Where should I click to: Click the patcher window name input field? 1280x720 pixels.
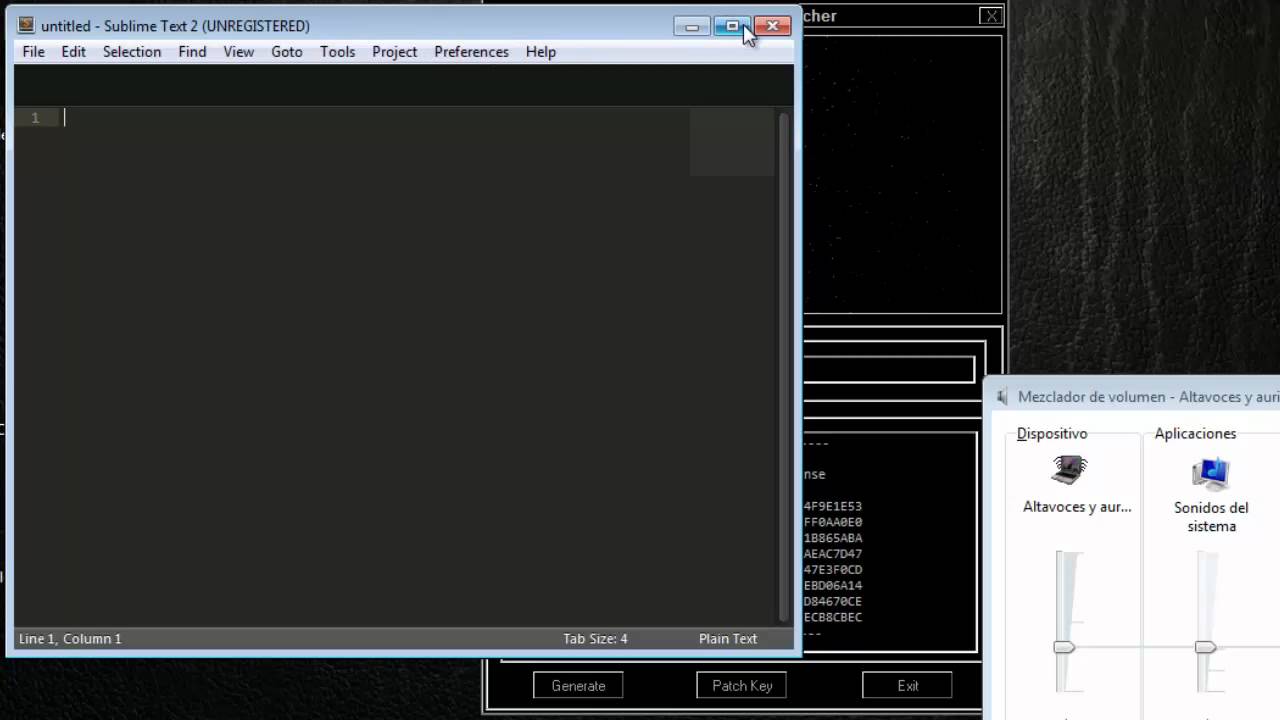(x=888, y=369)
